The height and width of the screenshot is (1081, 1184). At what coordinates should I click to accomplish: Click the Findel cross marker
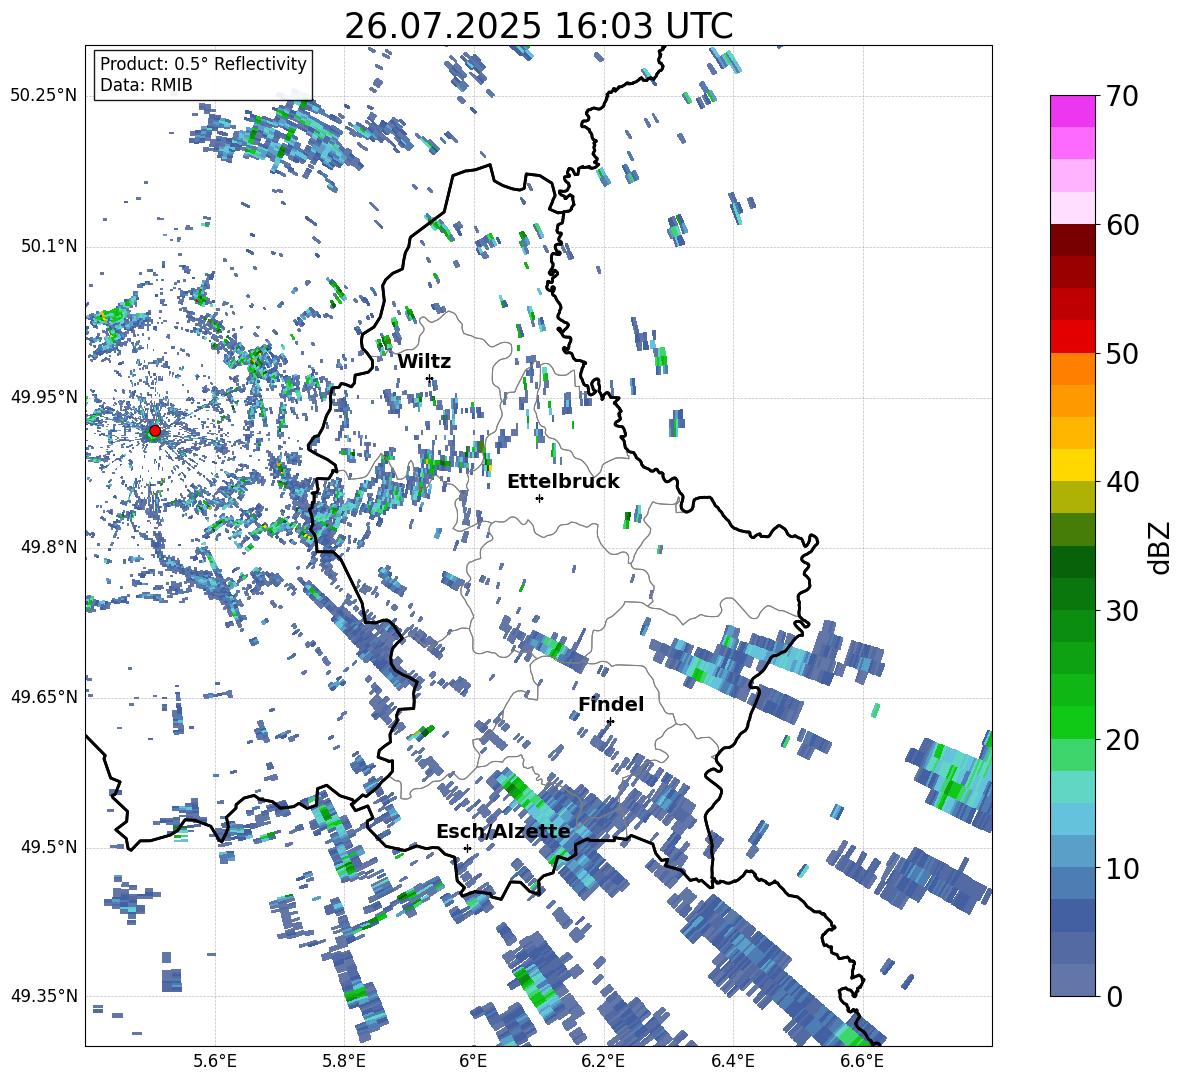(610, 722)
